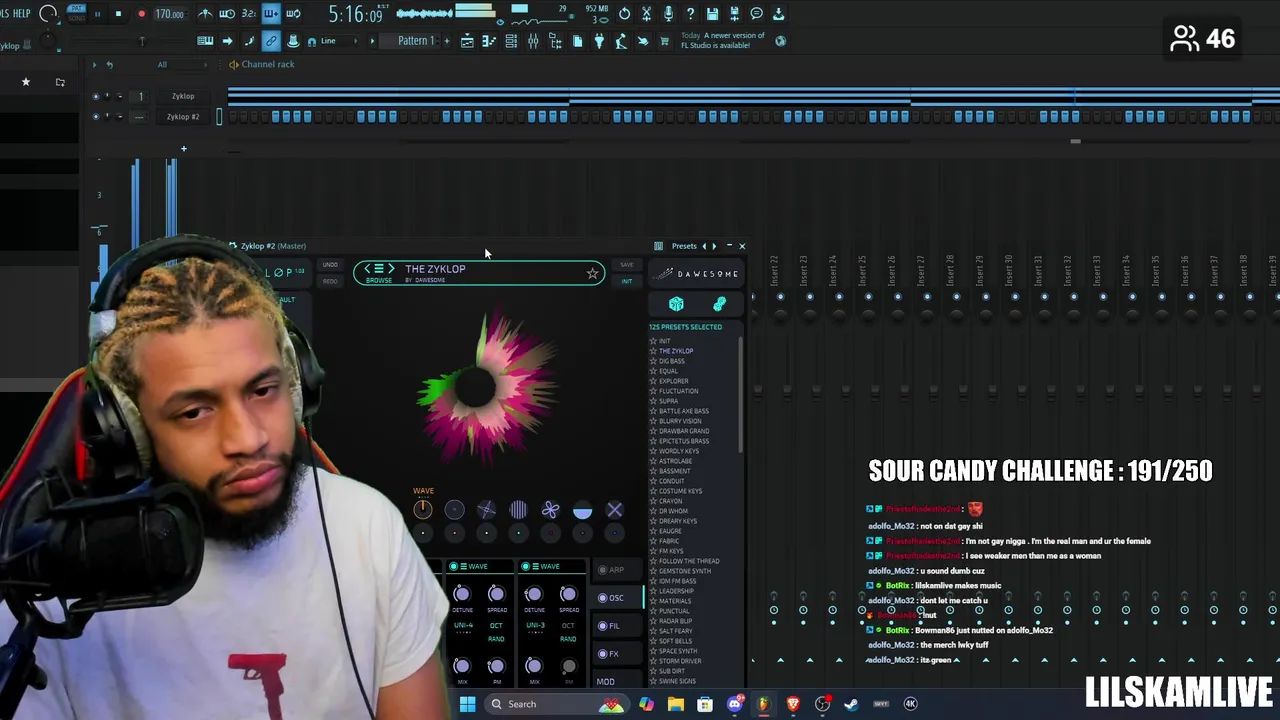Screen dimensions: 1280x720
Task: Go to previous preset arrow in browser bar
Action: [x=367, y=268]
